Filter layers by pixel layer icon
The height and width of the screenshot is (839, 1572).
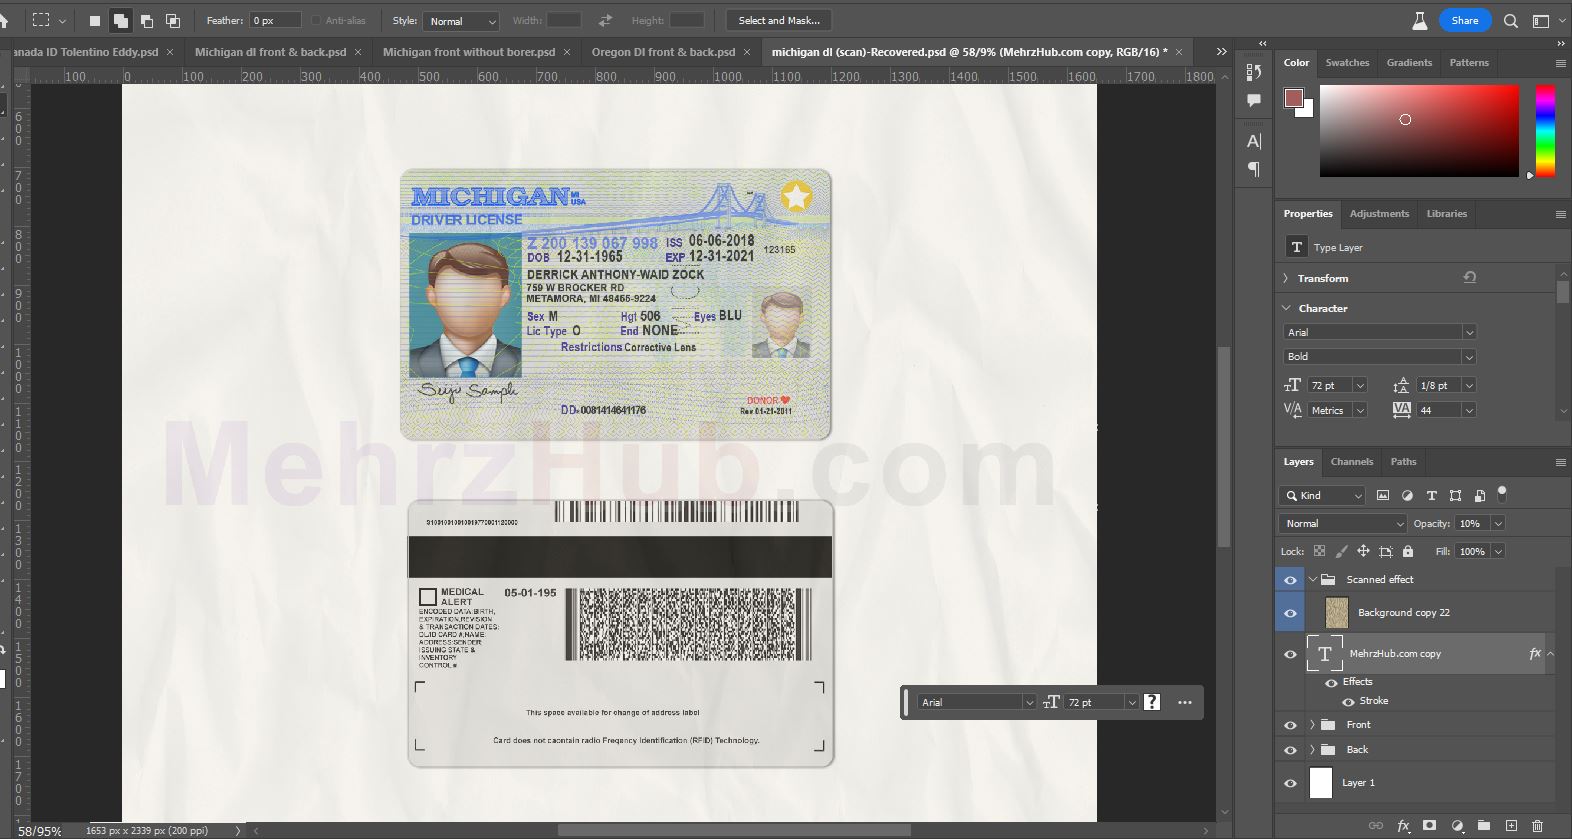click(x=1383, y=495)
